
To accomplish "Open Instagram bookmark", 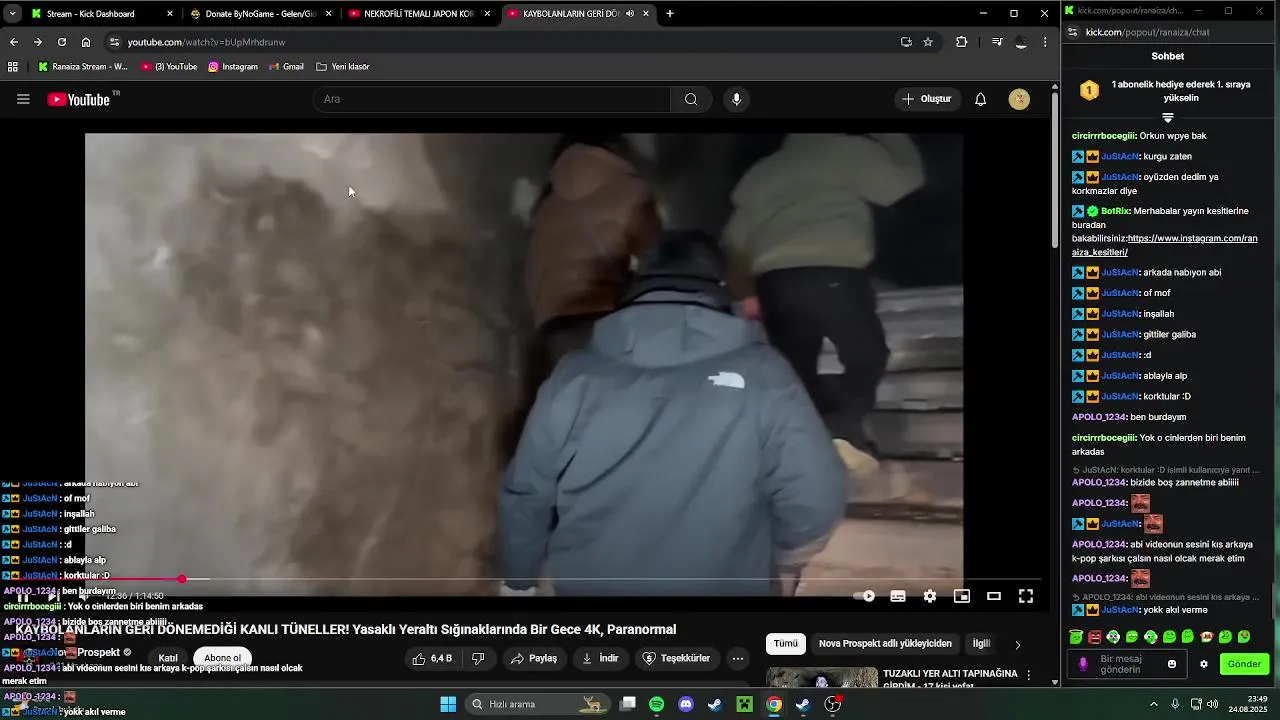I will pyautogui.click(x=233, y=67).
